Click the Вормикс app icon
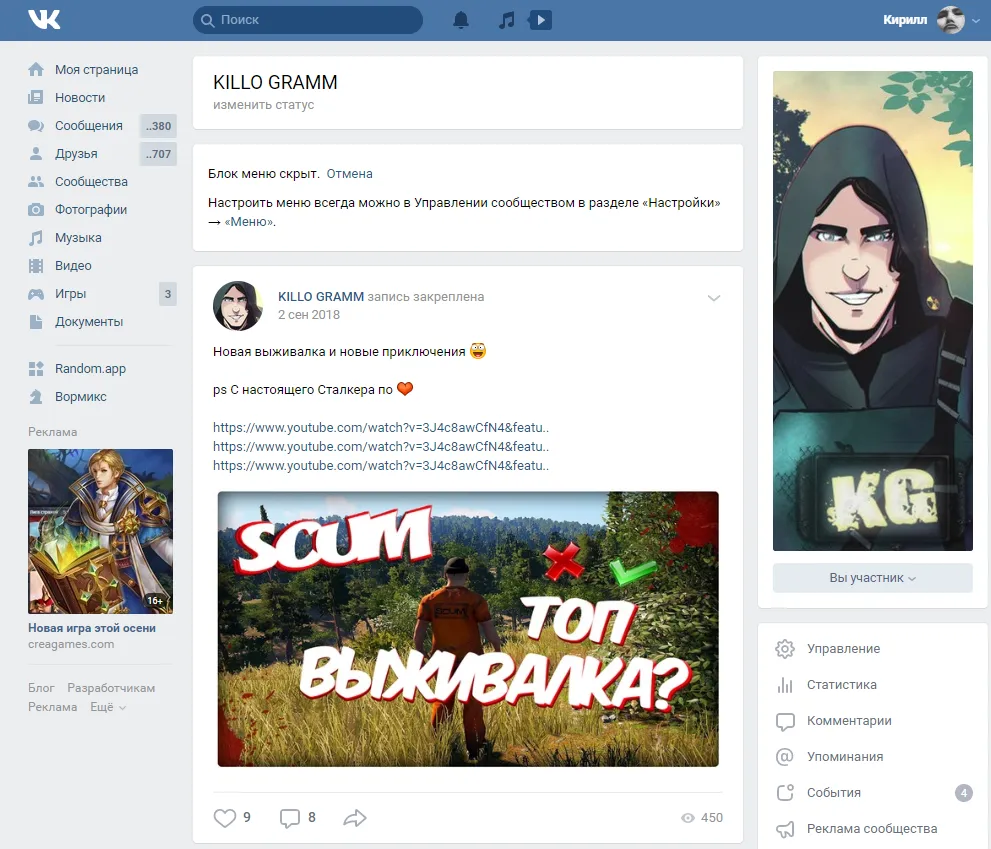 click(36, 397)
